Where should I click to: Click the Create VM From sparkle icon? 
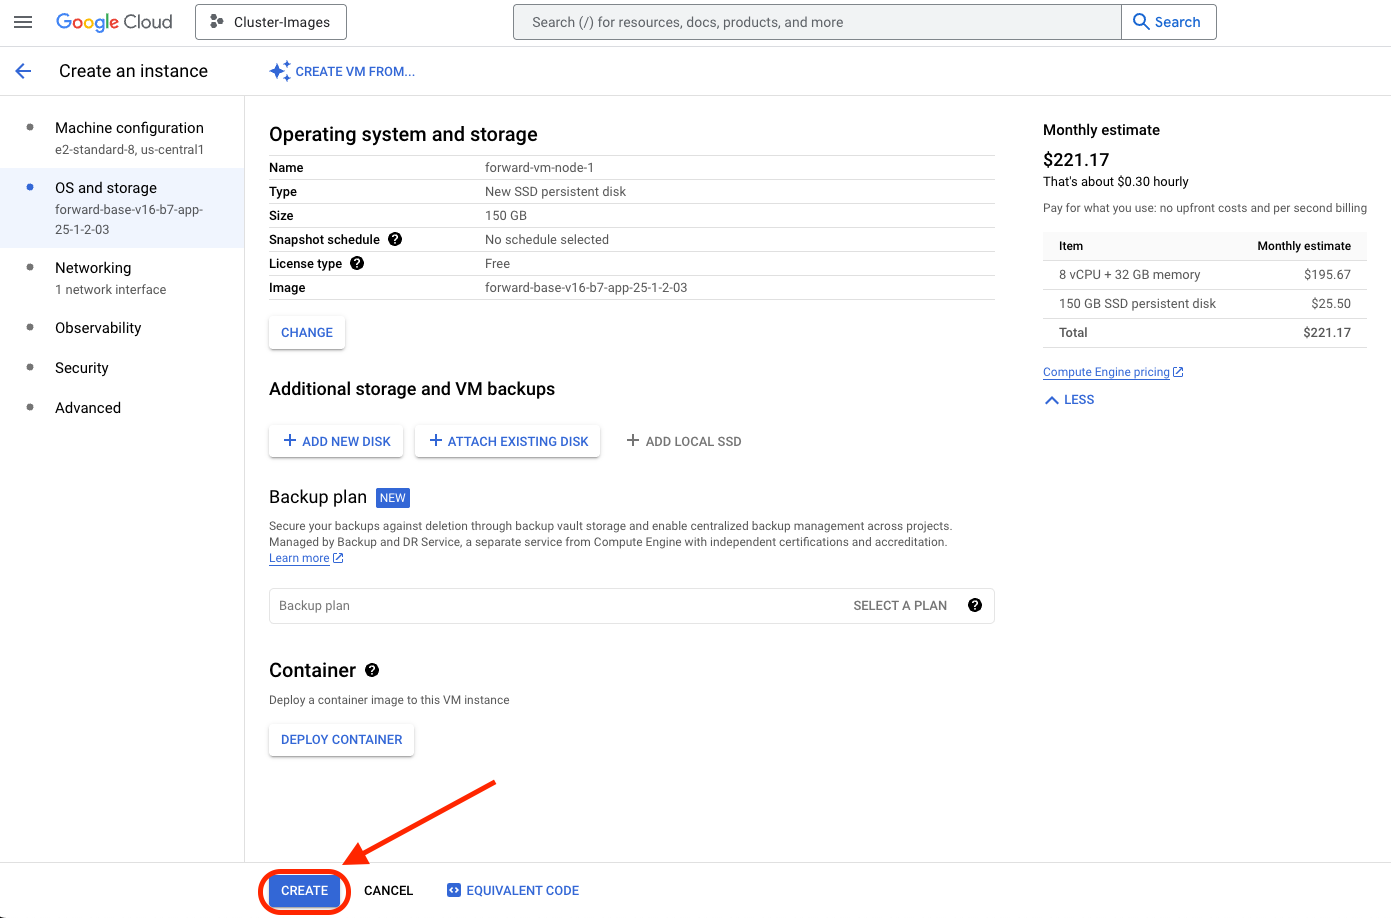280,71
